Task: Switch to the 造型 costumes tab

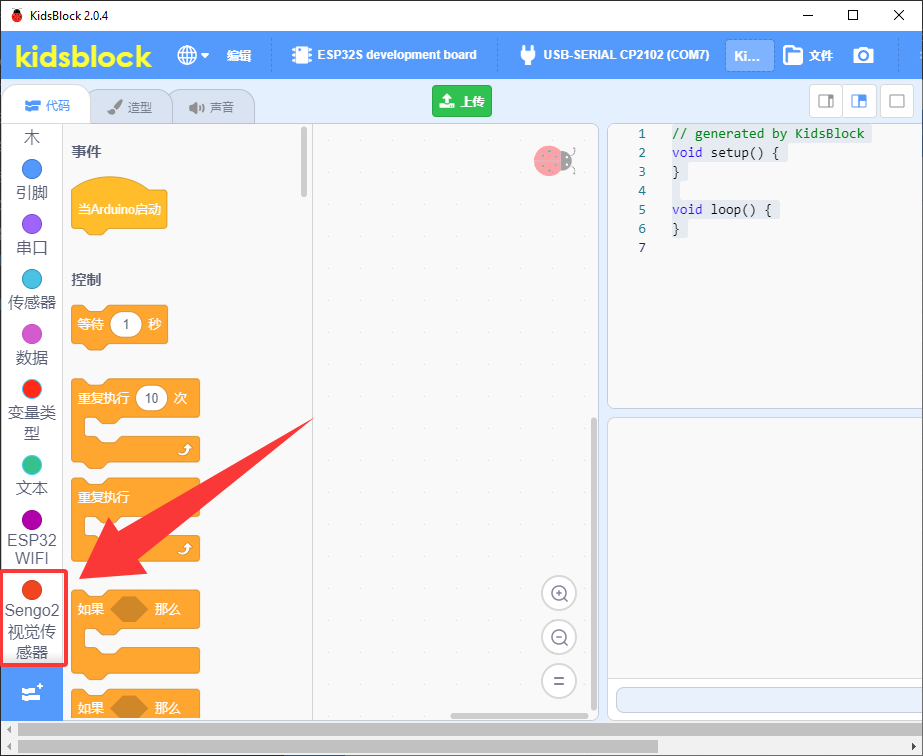Action: coord(130,107)
